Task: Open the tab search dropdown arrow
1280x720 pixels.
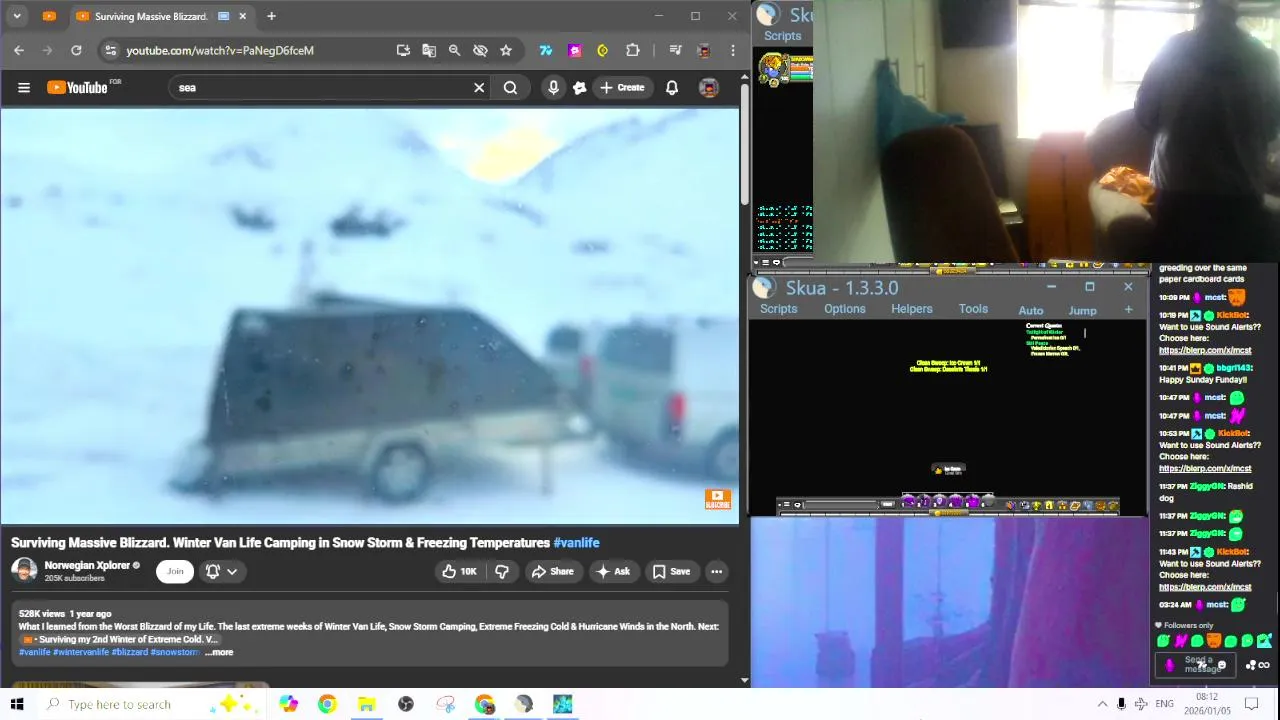Action: (17, 16)
